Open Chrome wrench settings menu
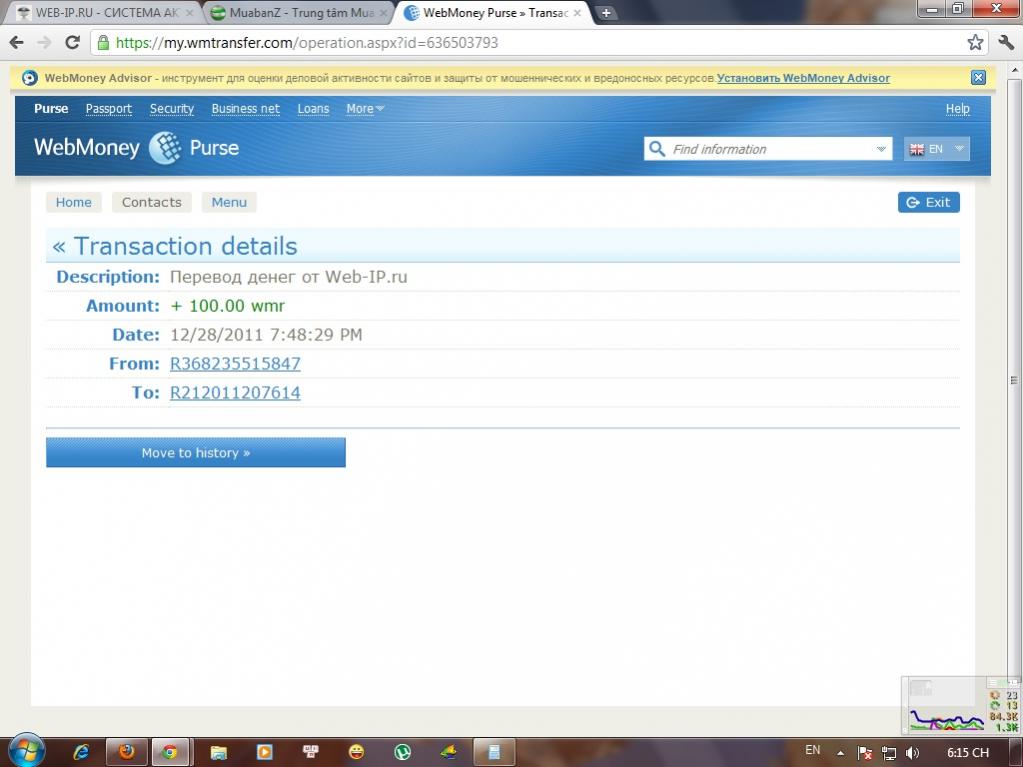The width and height of the screenshot is (1023, 767). pos(1006,43)
